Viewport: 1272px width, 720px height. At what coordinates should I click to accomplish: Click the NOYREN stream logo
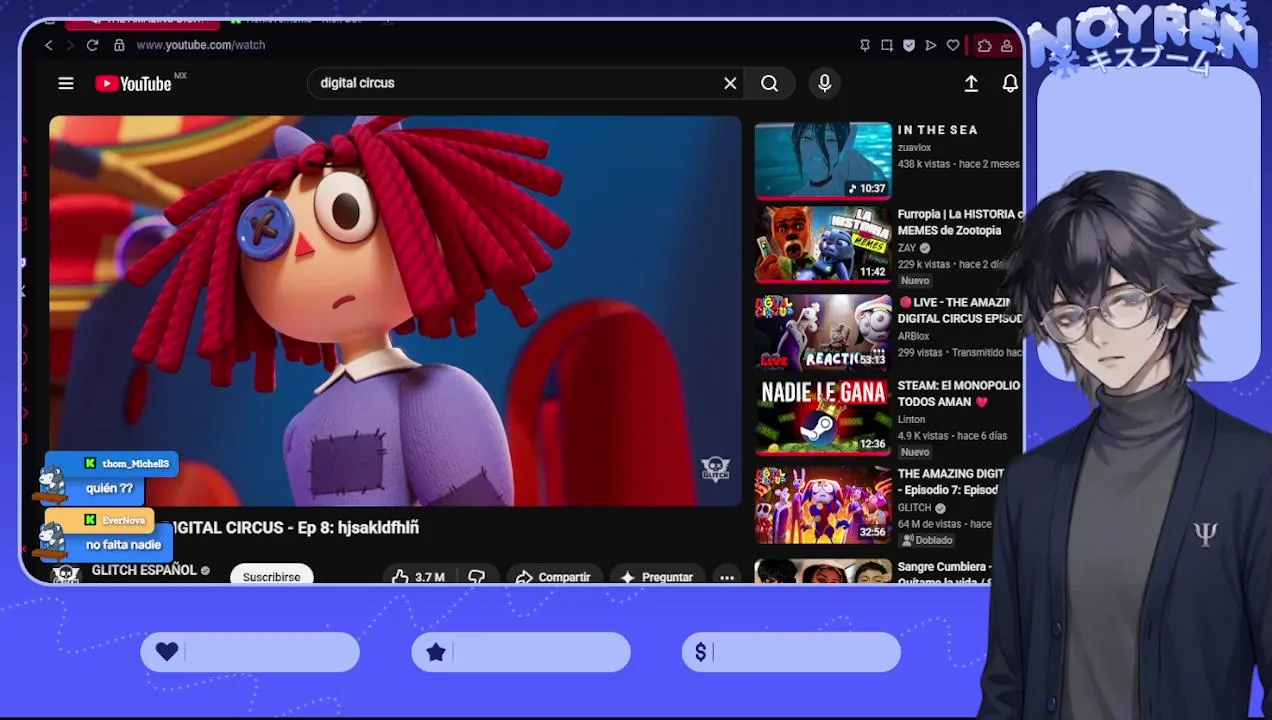[1143, 40]
